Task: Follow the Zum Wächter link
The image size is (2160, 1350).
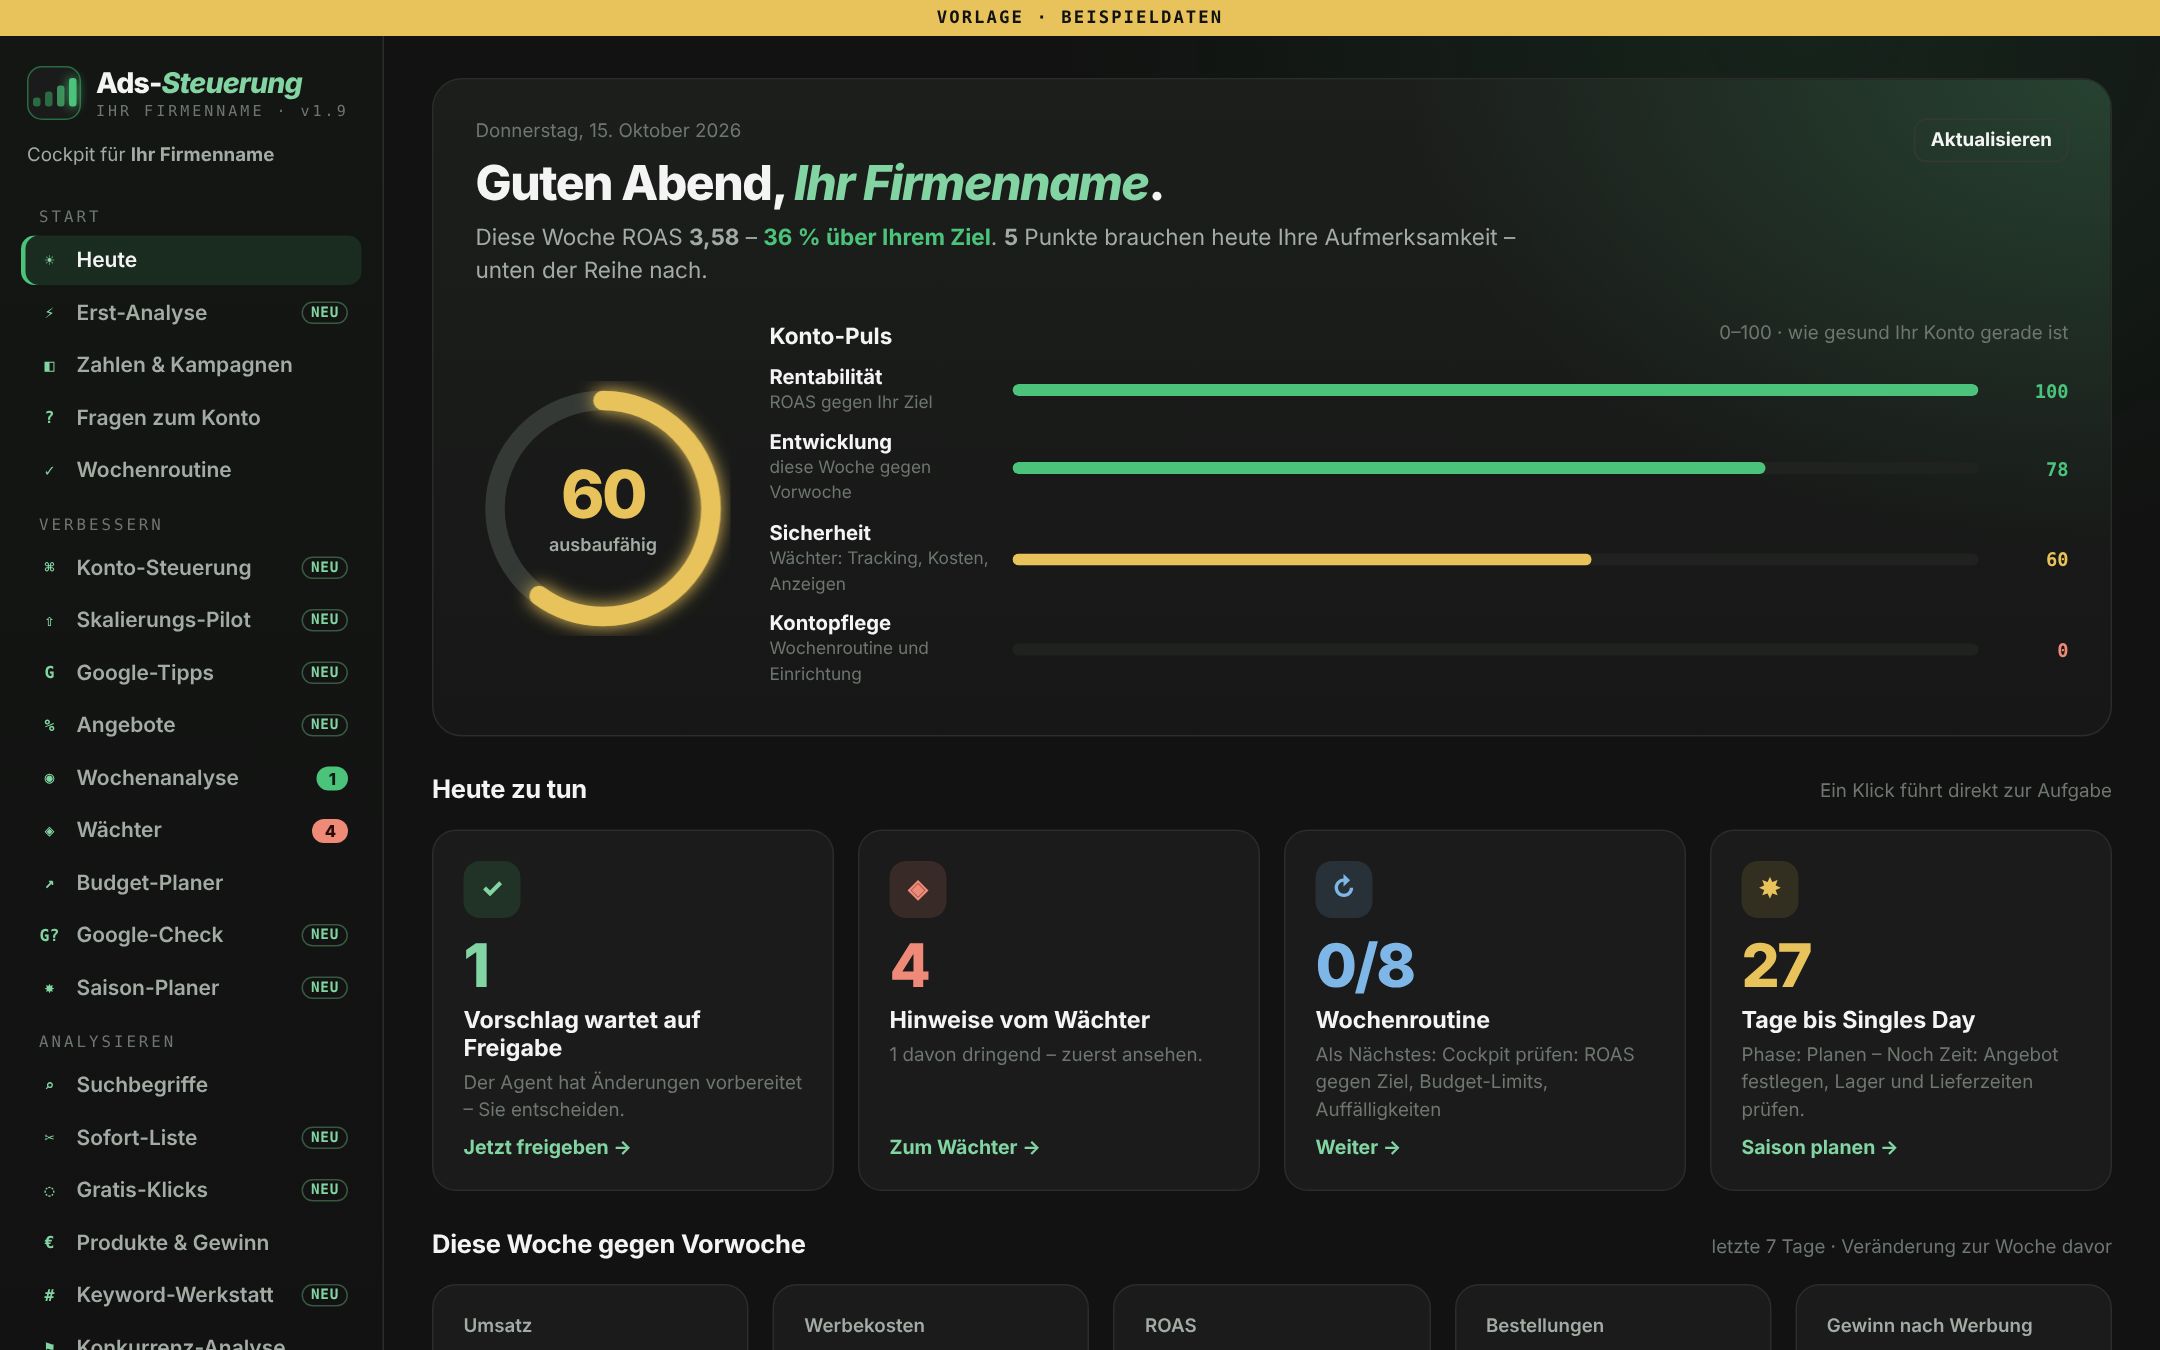Action: [964, 1147]
